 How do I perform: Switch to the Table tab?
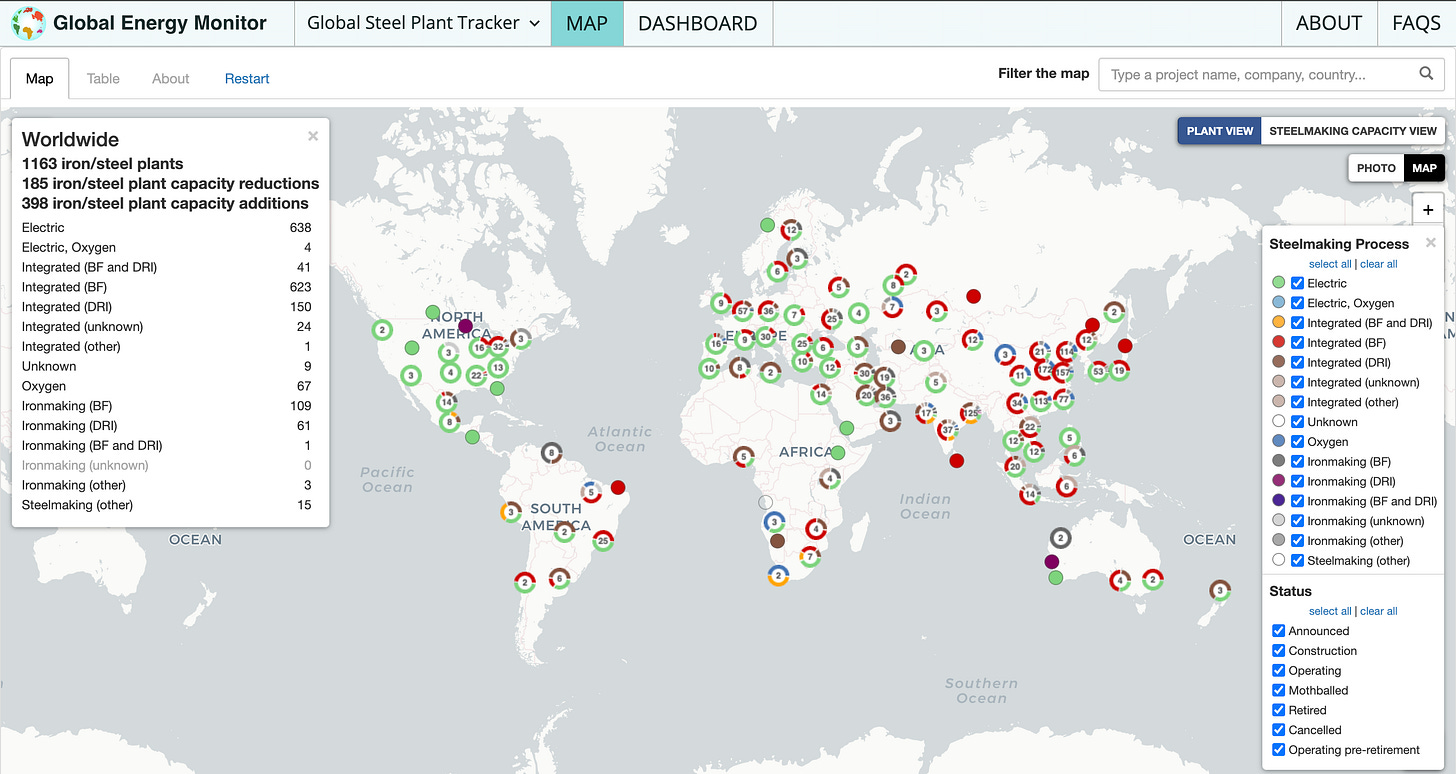click(x=103, y=78)
